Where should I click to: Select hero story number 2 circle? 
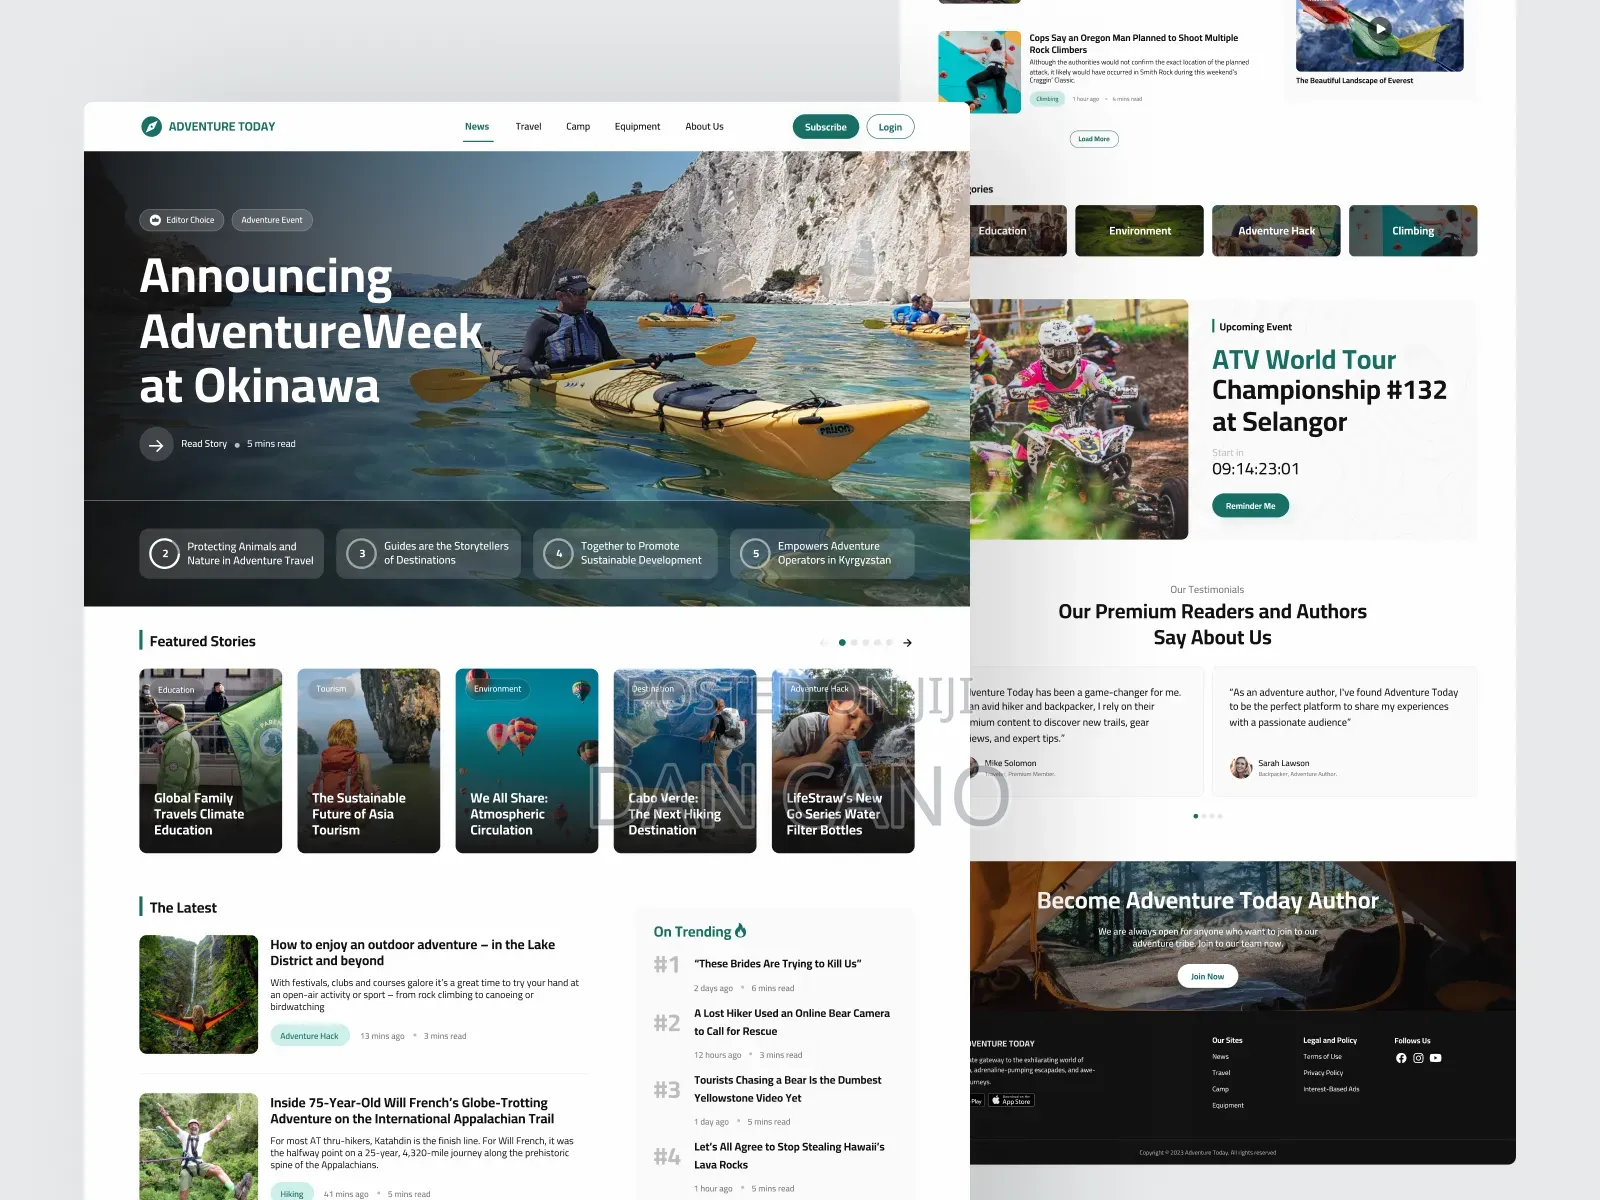(165, 553)
